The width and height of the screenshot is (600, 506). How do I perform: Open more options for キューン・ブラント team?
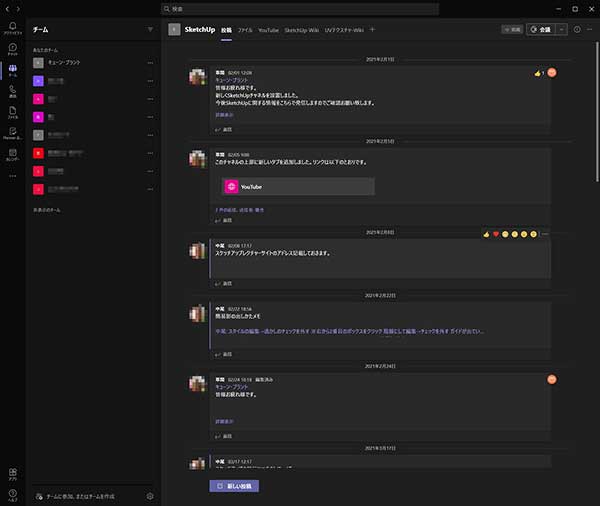tap(150, 63)
